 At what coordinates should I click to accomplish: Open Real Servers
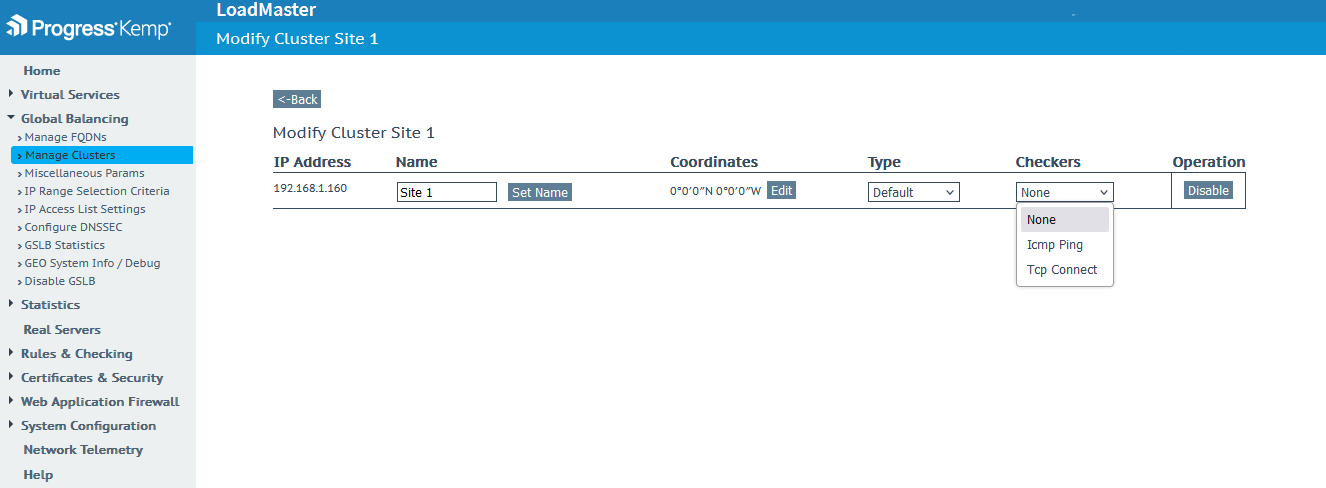click(62, 330)
